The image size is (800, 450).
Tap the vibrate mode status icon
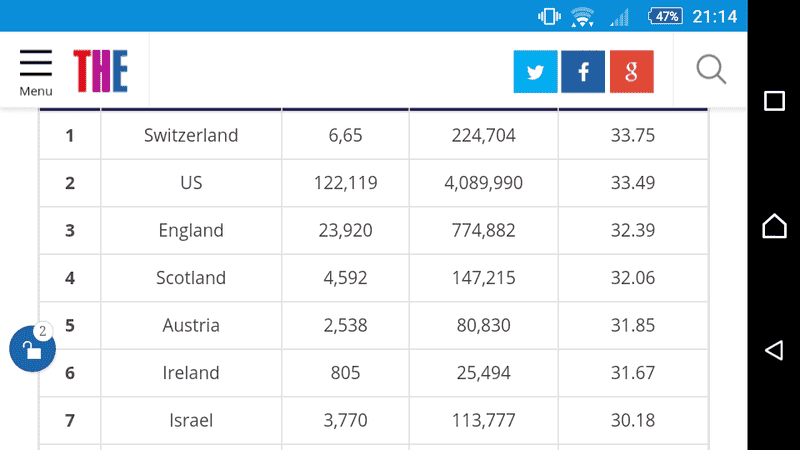tap(549, 16)
